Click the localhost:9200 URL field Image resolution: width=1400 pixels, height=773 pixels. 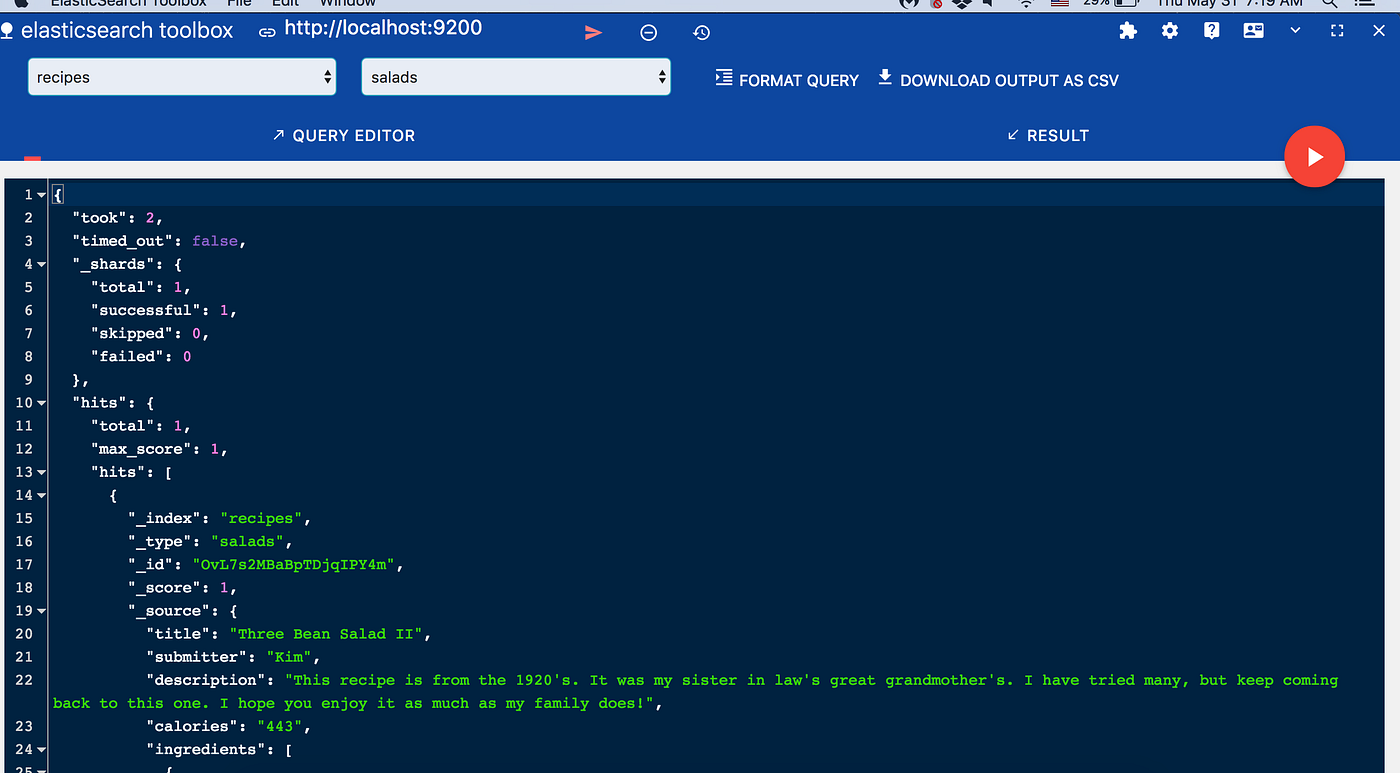click(383, 28)
